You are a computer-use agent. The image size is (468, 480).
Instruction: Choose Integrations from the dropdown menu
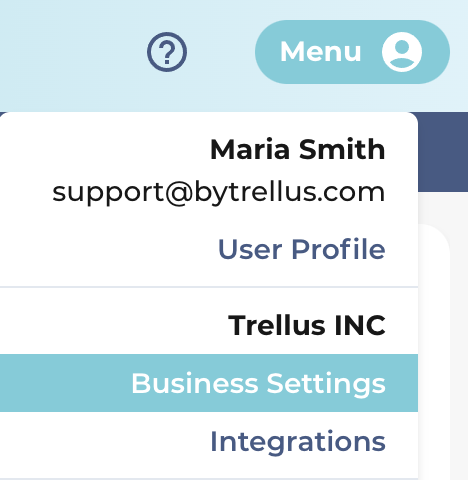298,442
